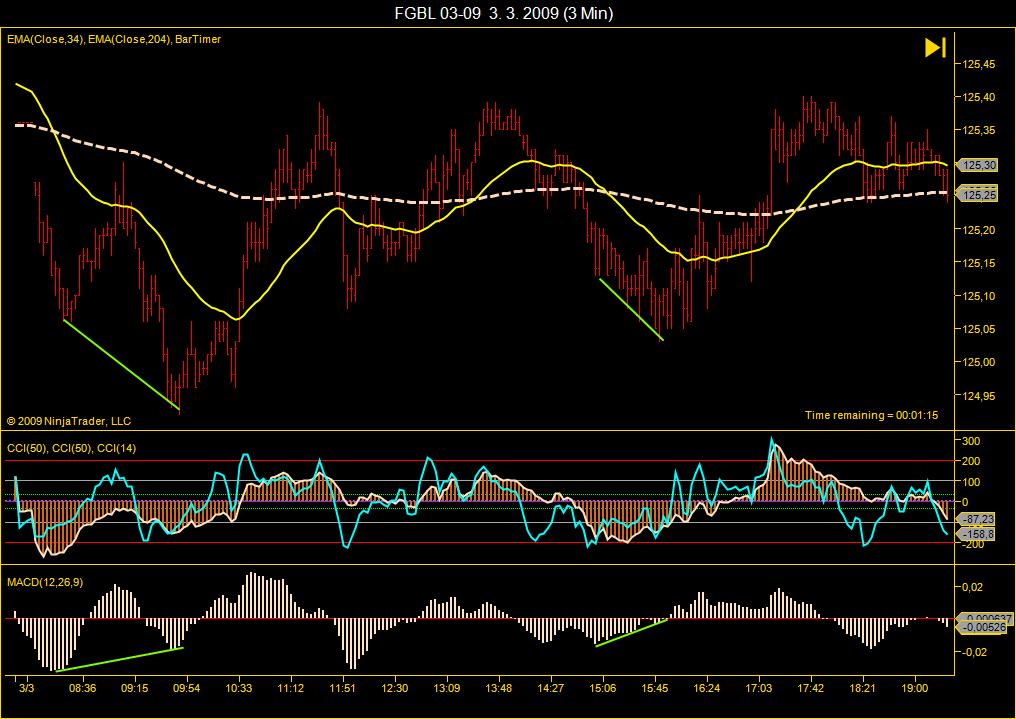Click the 09:54 time axis label
The image size is (1016, 719).
click(186, 688)
